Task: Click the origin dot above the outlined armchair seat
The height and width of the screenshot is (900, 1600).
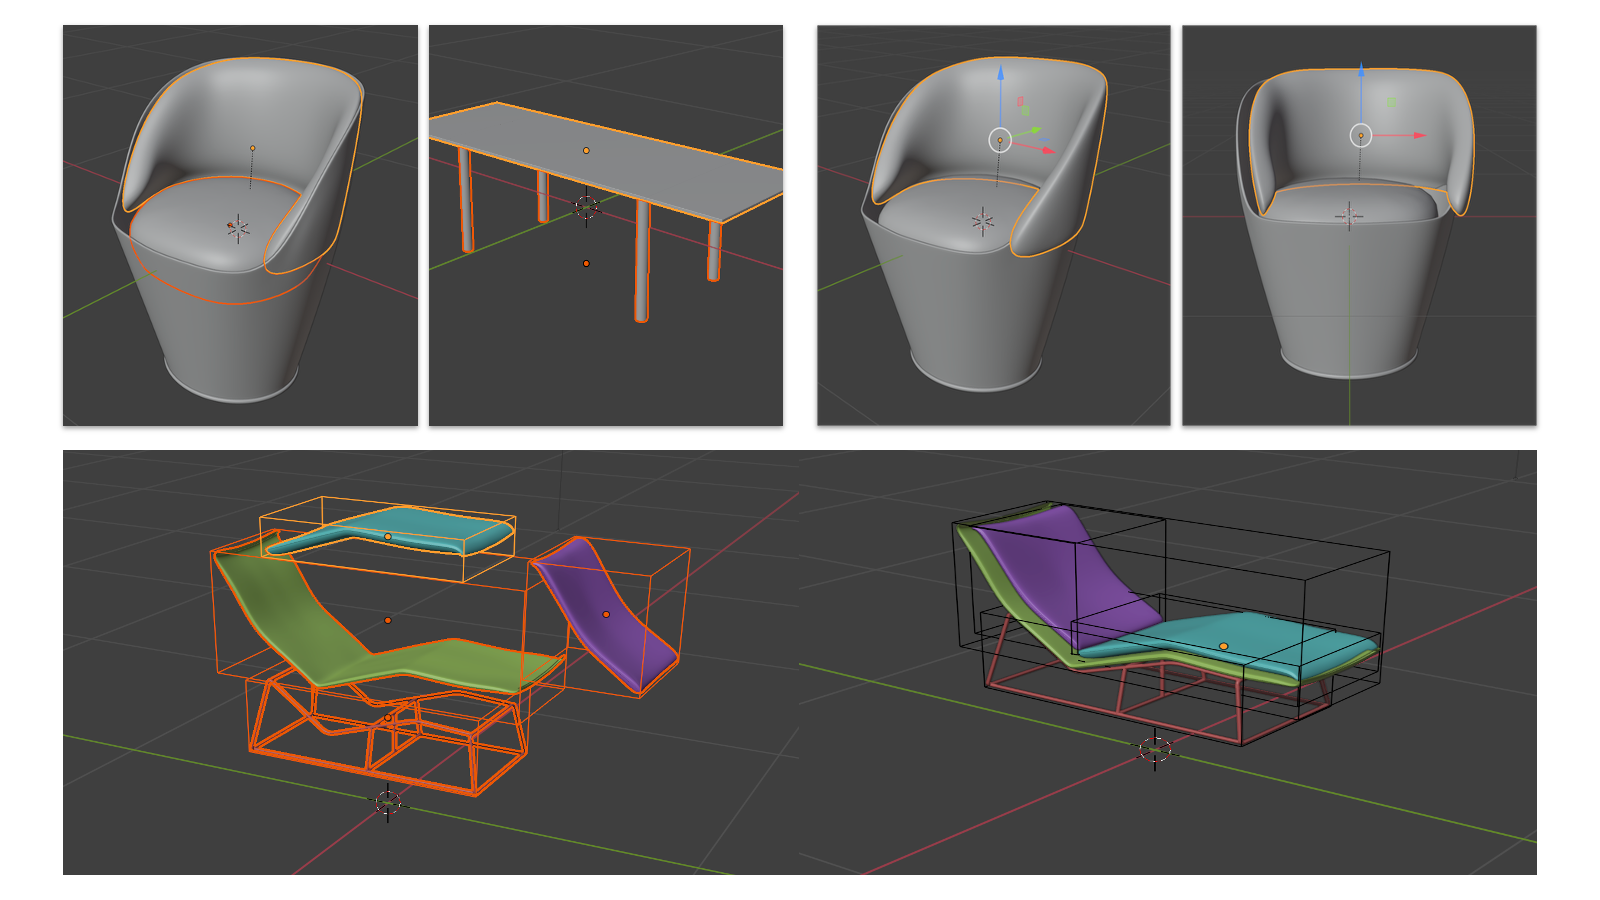Action: point(252,148)
